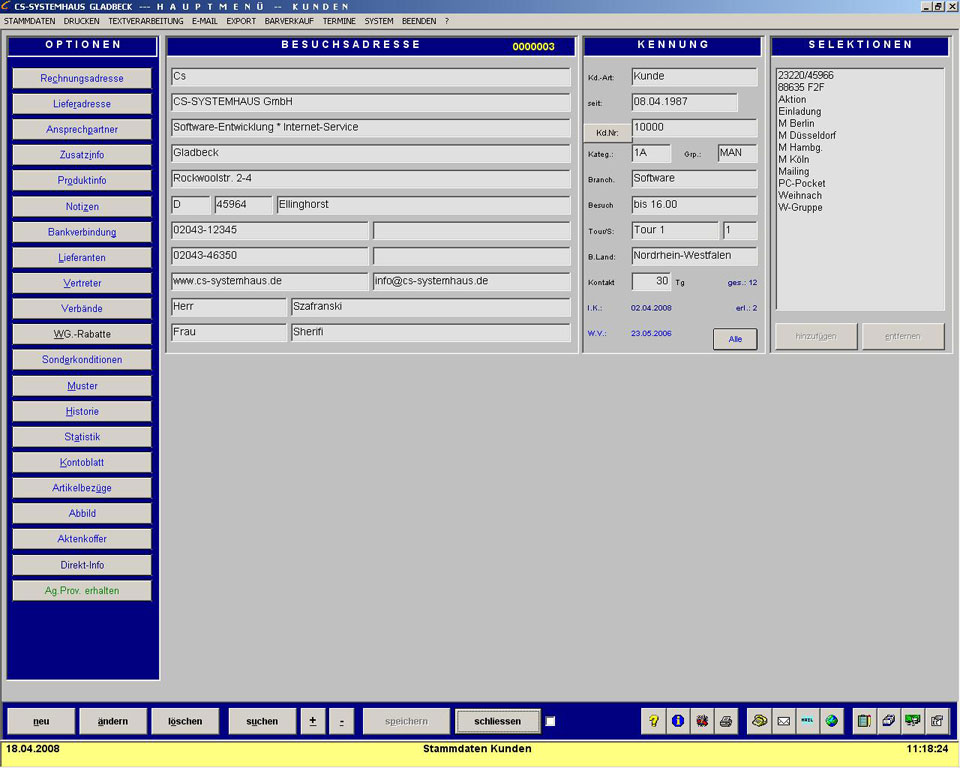Click the Rockwoolstr. 2-4 street field

point(370,179)
